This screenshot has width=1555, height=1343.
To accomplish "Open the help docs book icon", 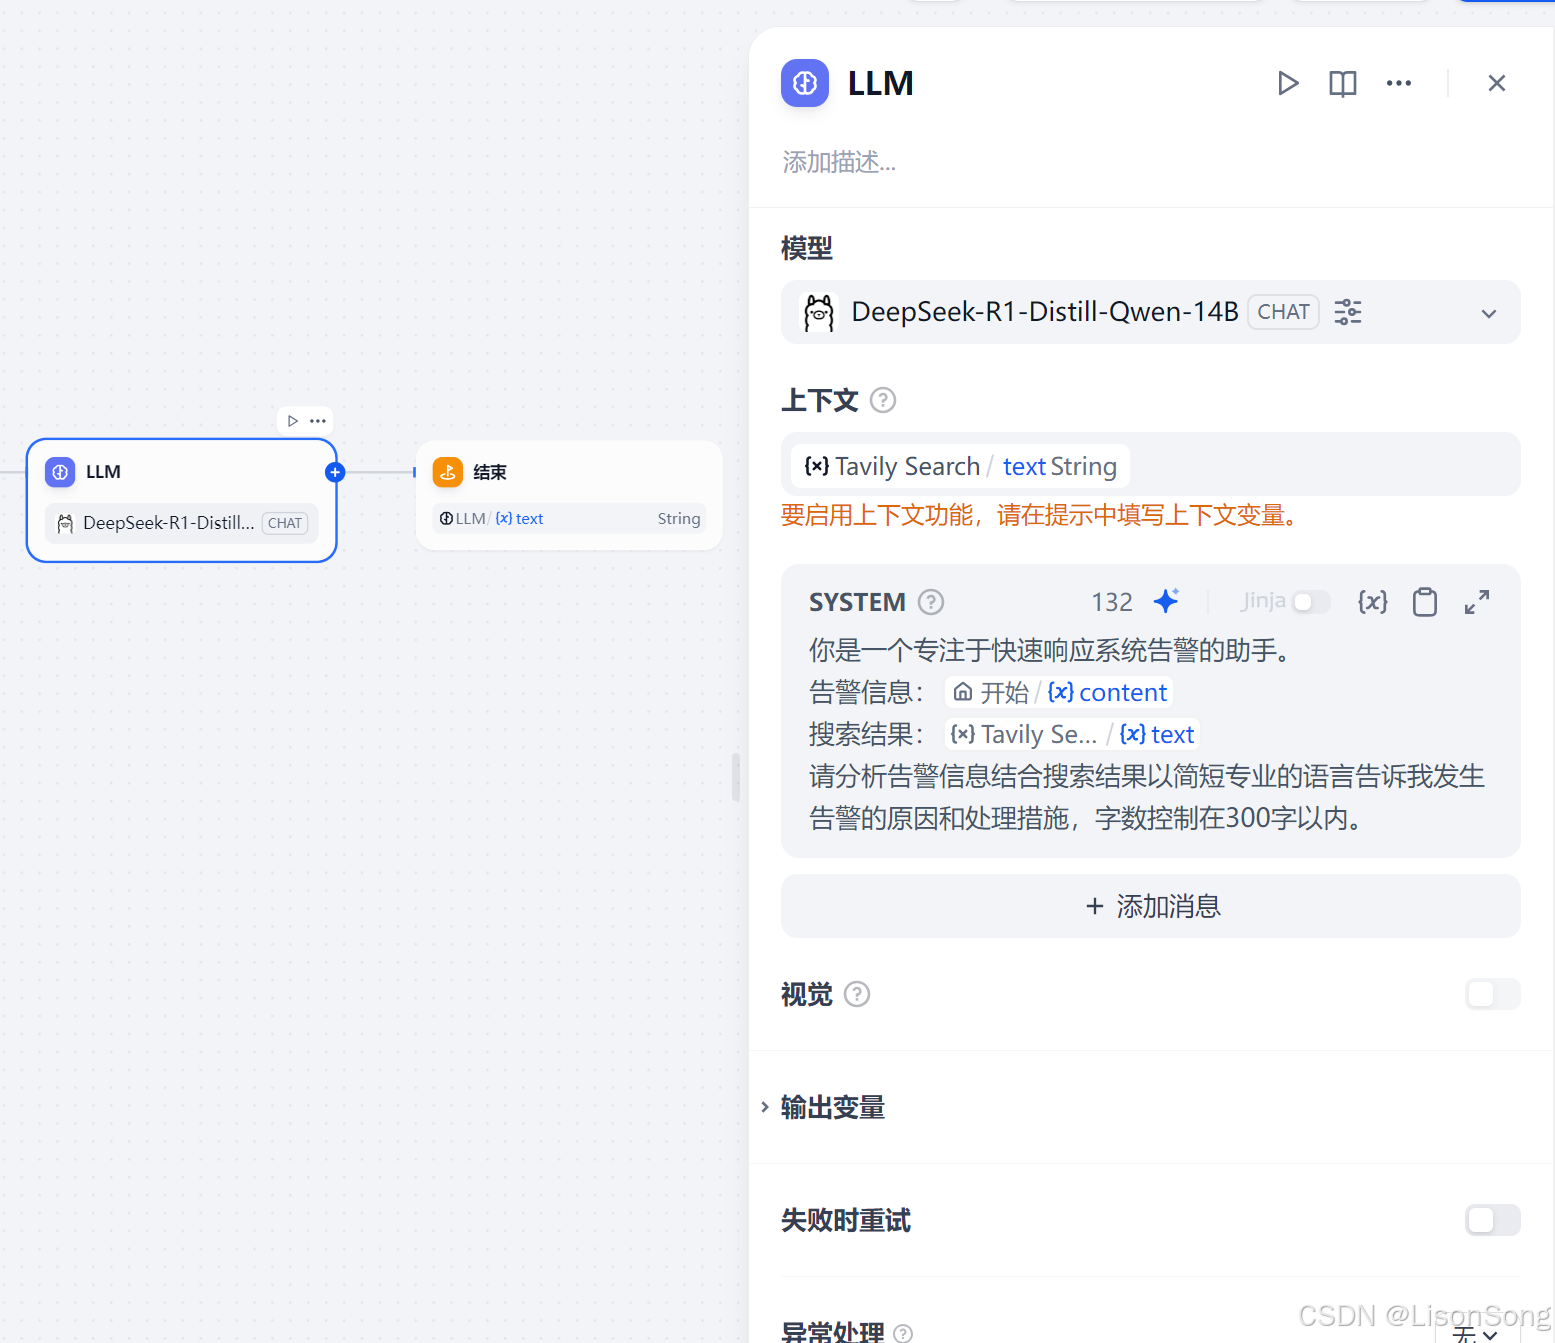I will 1342,83.
